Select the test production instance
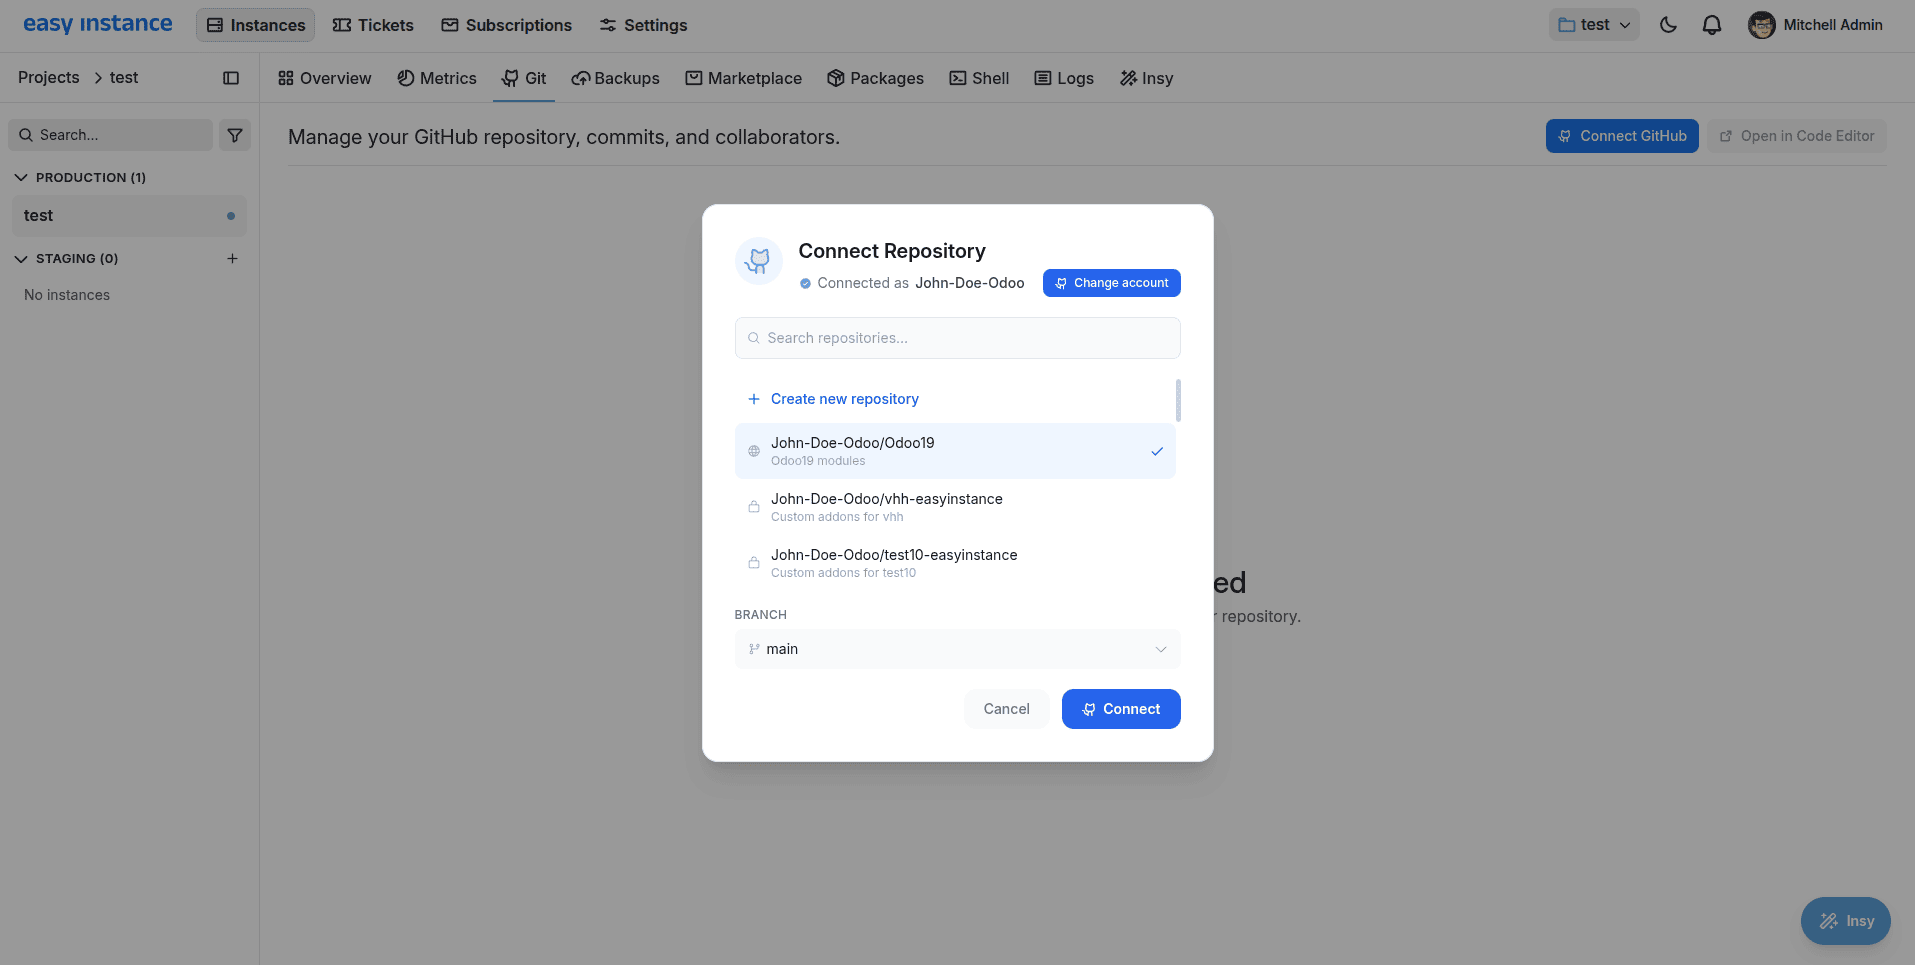This screenshot has height=965, width=1920. coord(129,216)
